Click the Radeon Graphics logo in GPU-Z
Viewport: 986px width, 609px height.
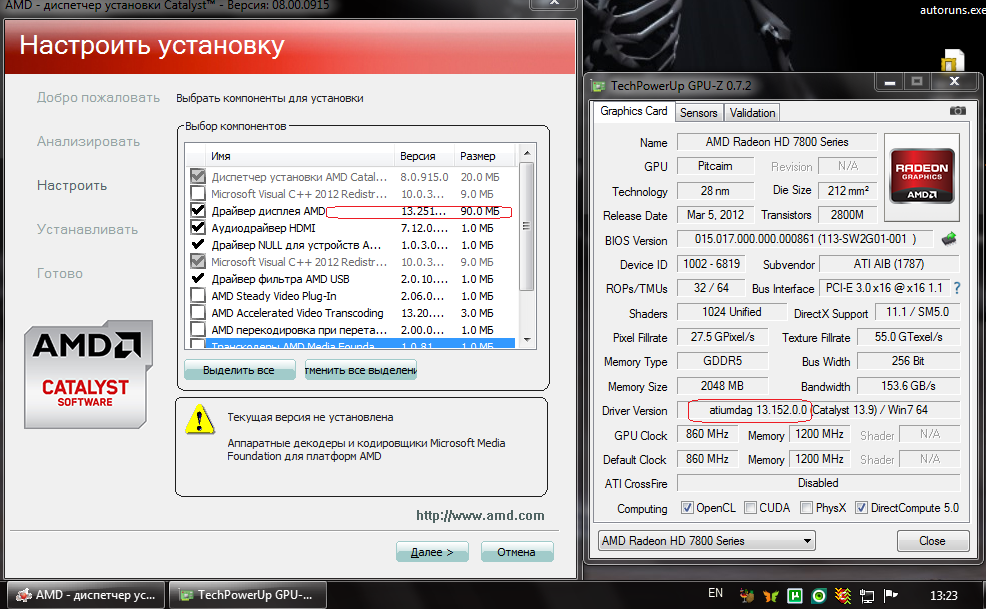click(x=922, y=177)
